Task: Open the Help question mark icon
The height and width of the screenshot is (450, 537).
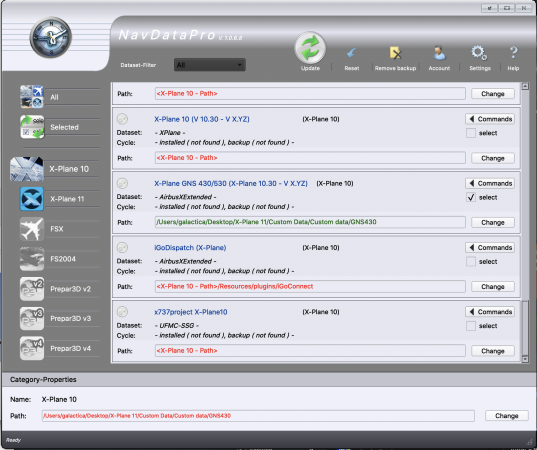Action: click(513, 53)
